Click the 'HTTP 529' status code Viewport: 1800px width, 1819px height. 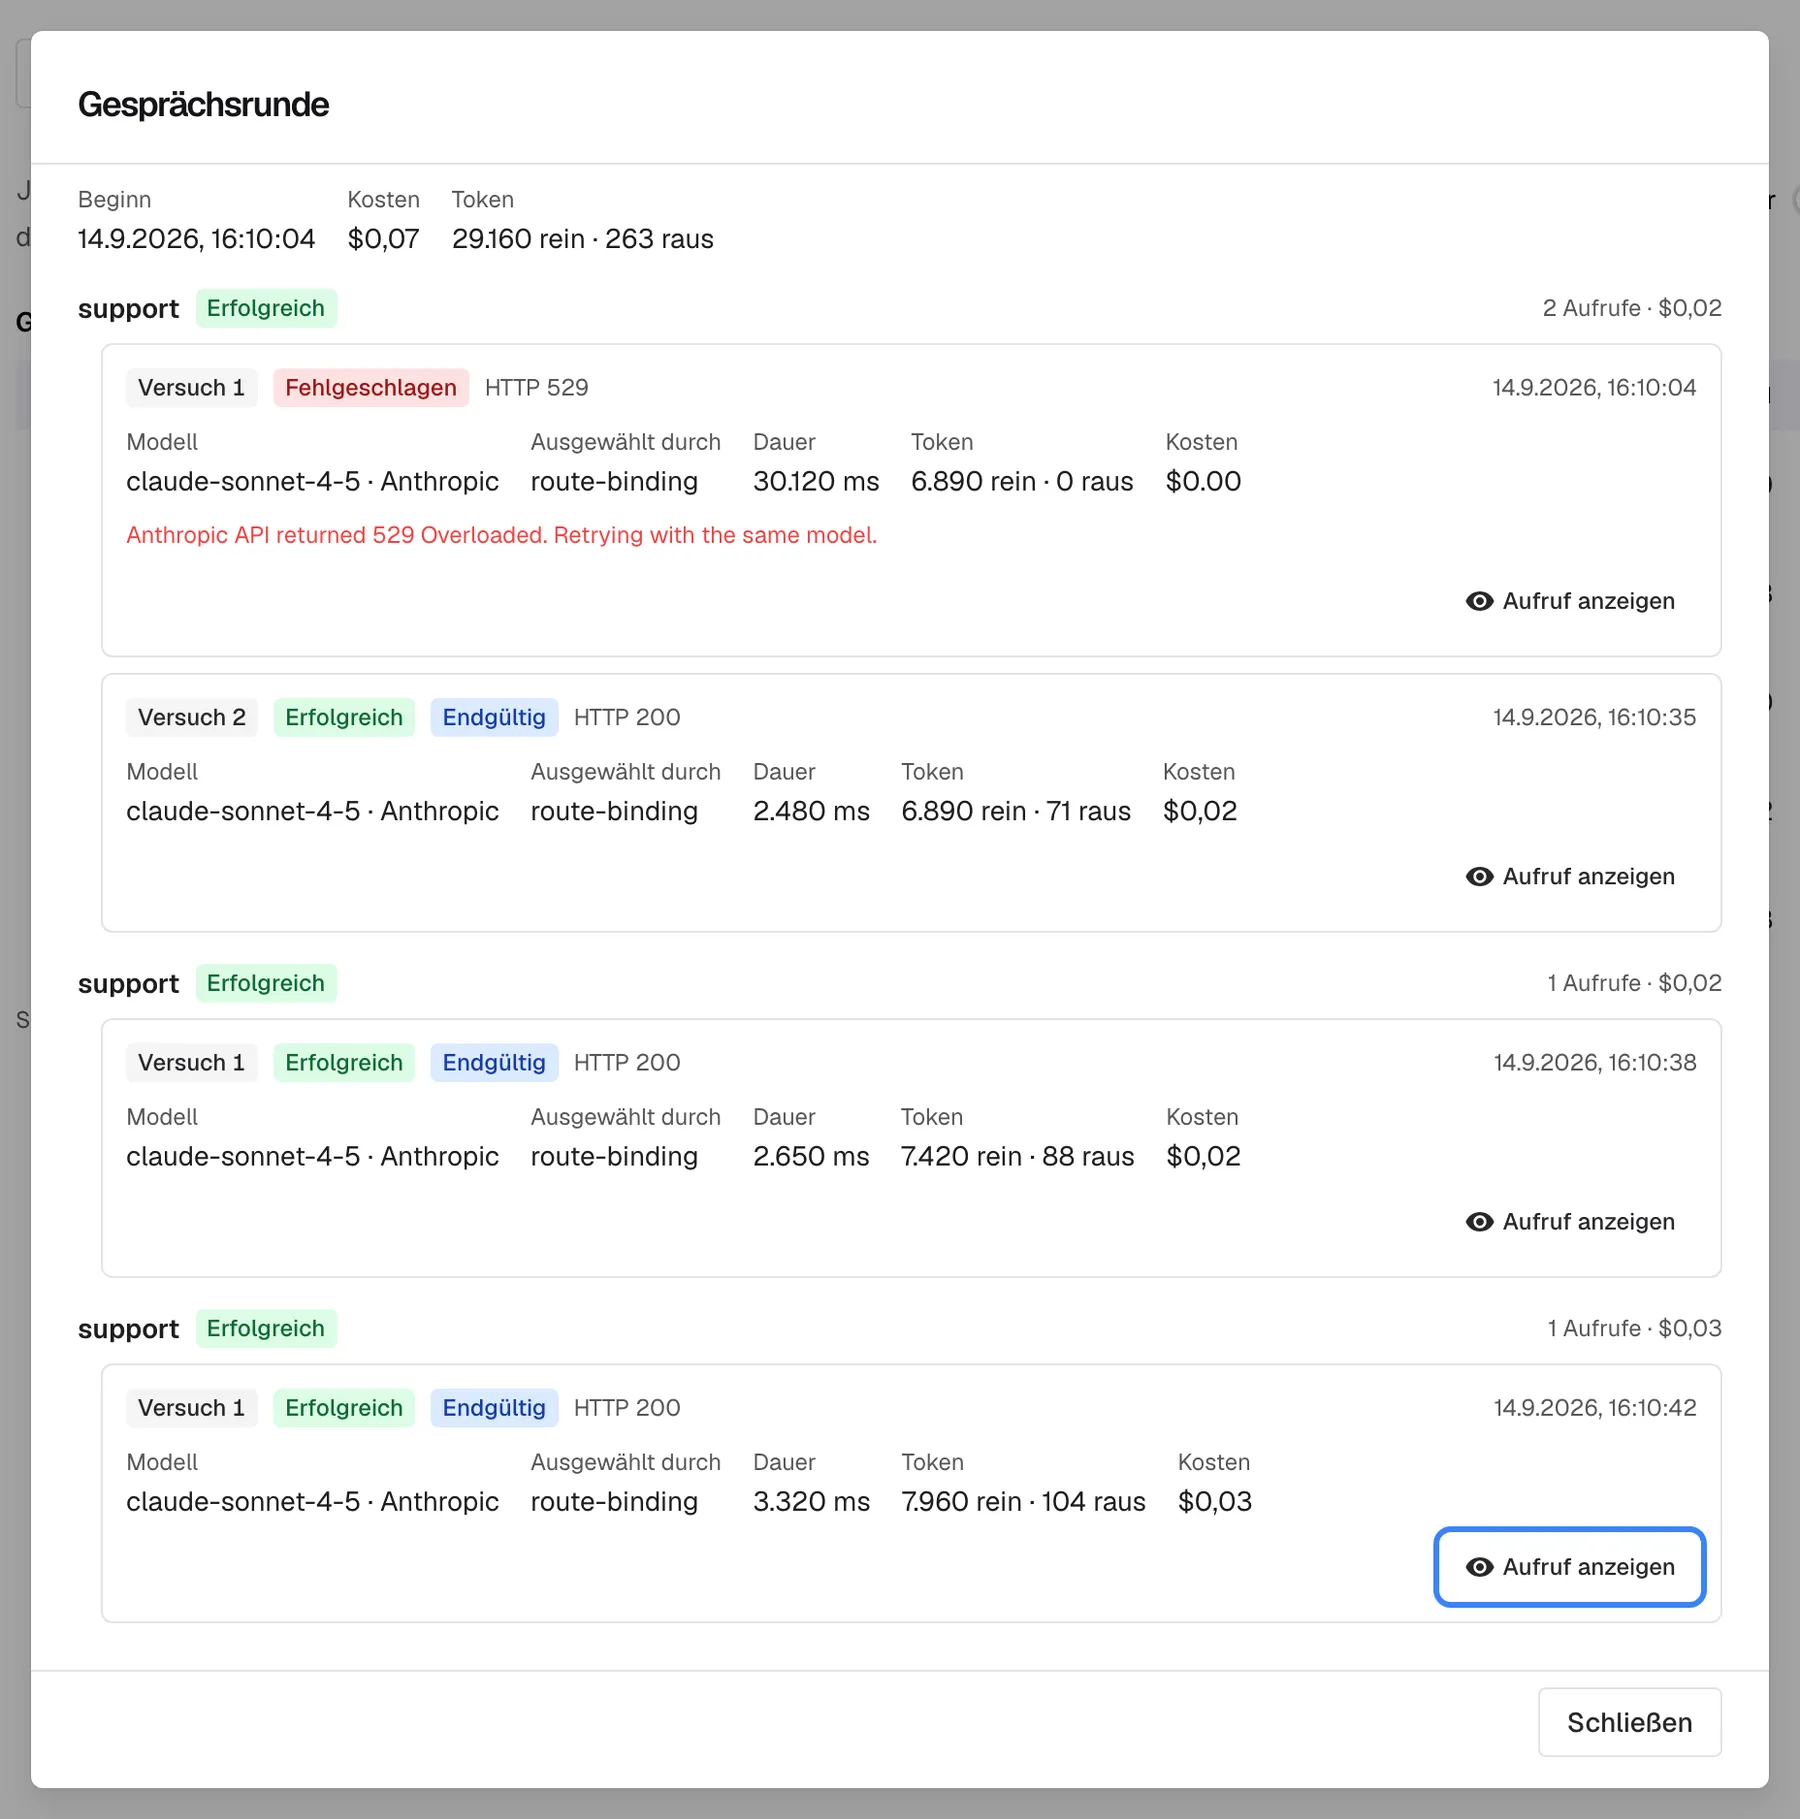[536, 387]
